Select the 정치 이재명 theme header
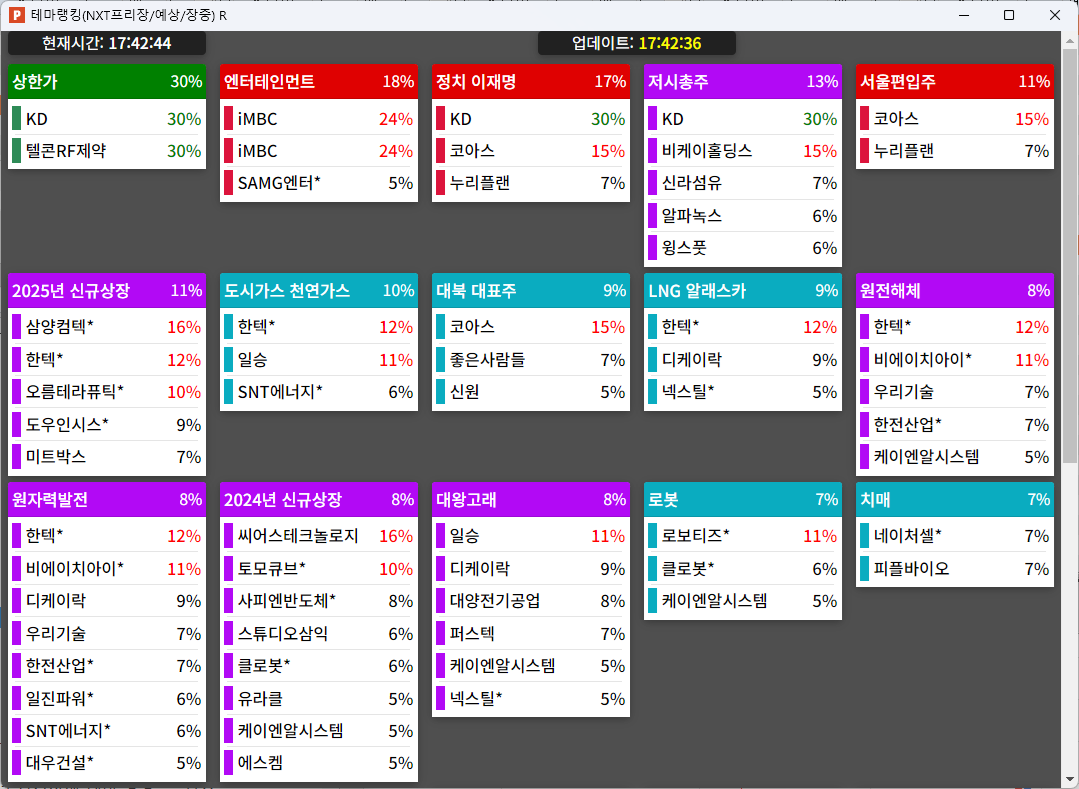This screenshot has height=789, width=1079. click(x=531, y=82)
